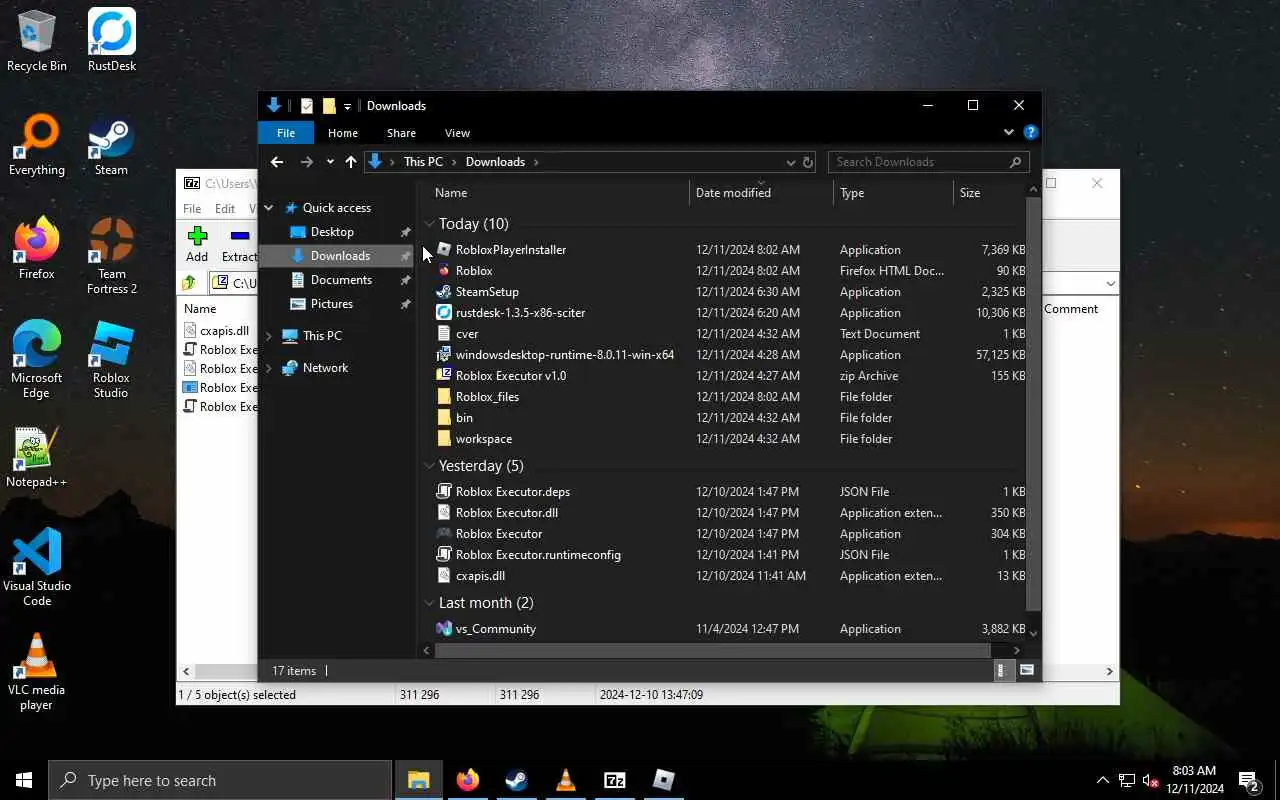This screenshot has height=800, width=1280.
Task: Go back using Explorer back arrow
Action: [x=277, y=162]
